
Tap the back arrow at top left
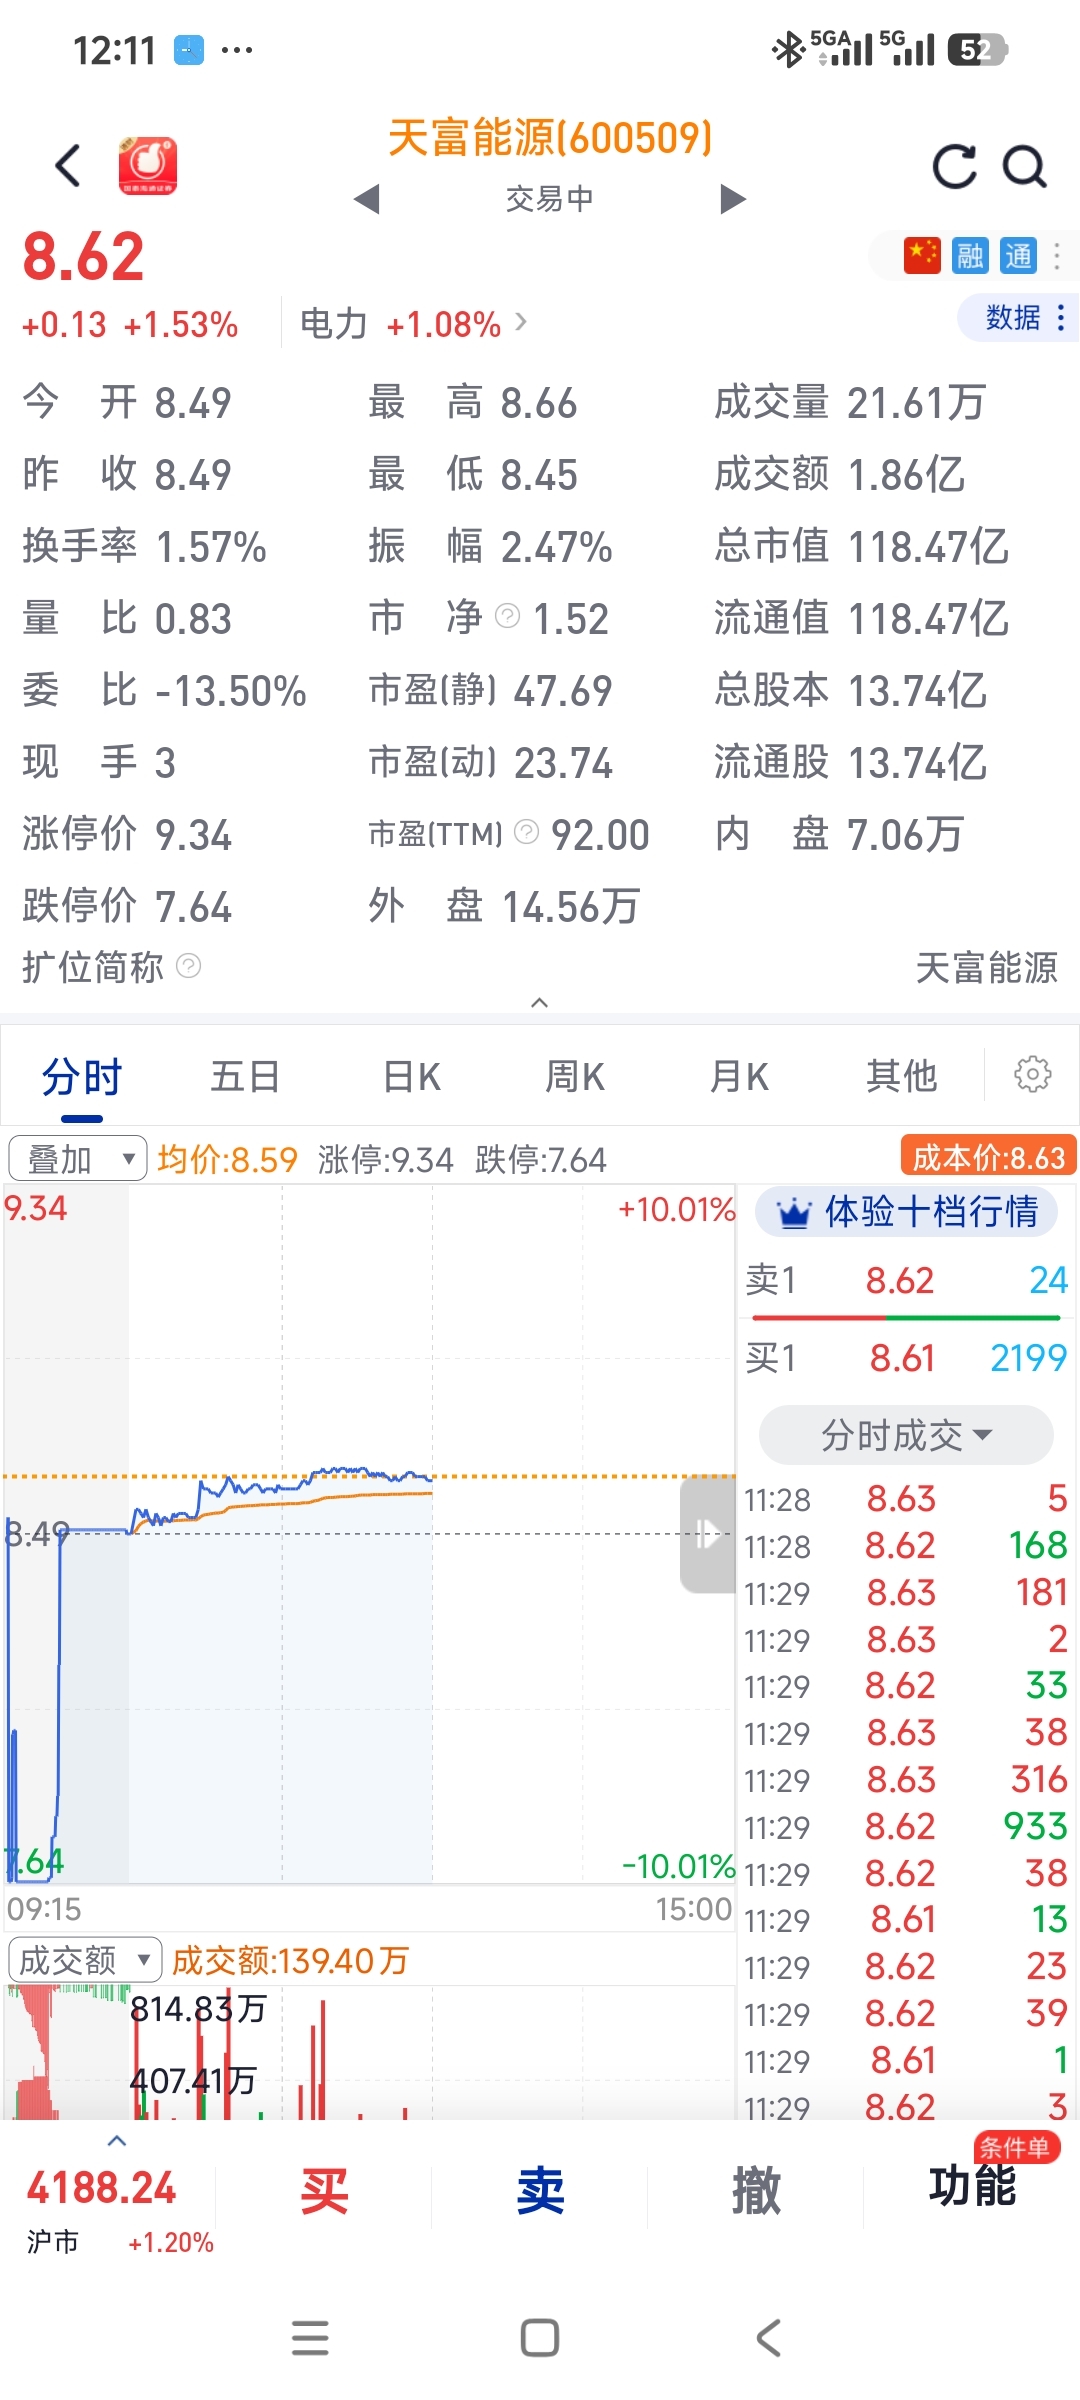click(68, 166)
